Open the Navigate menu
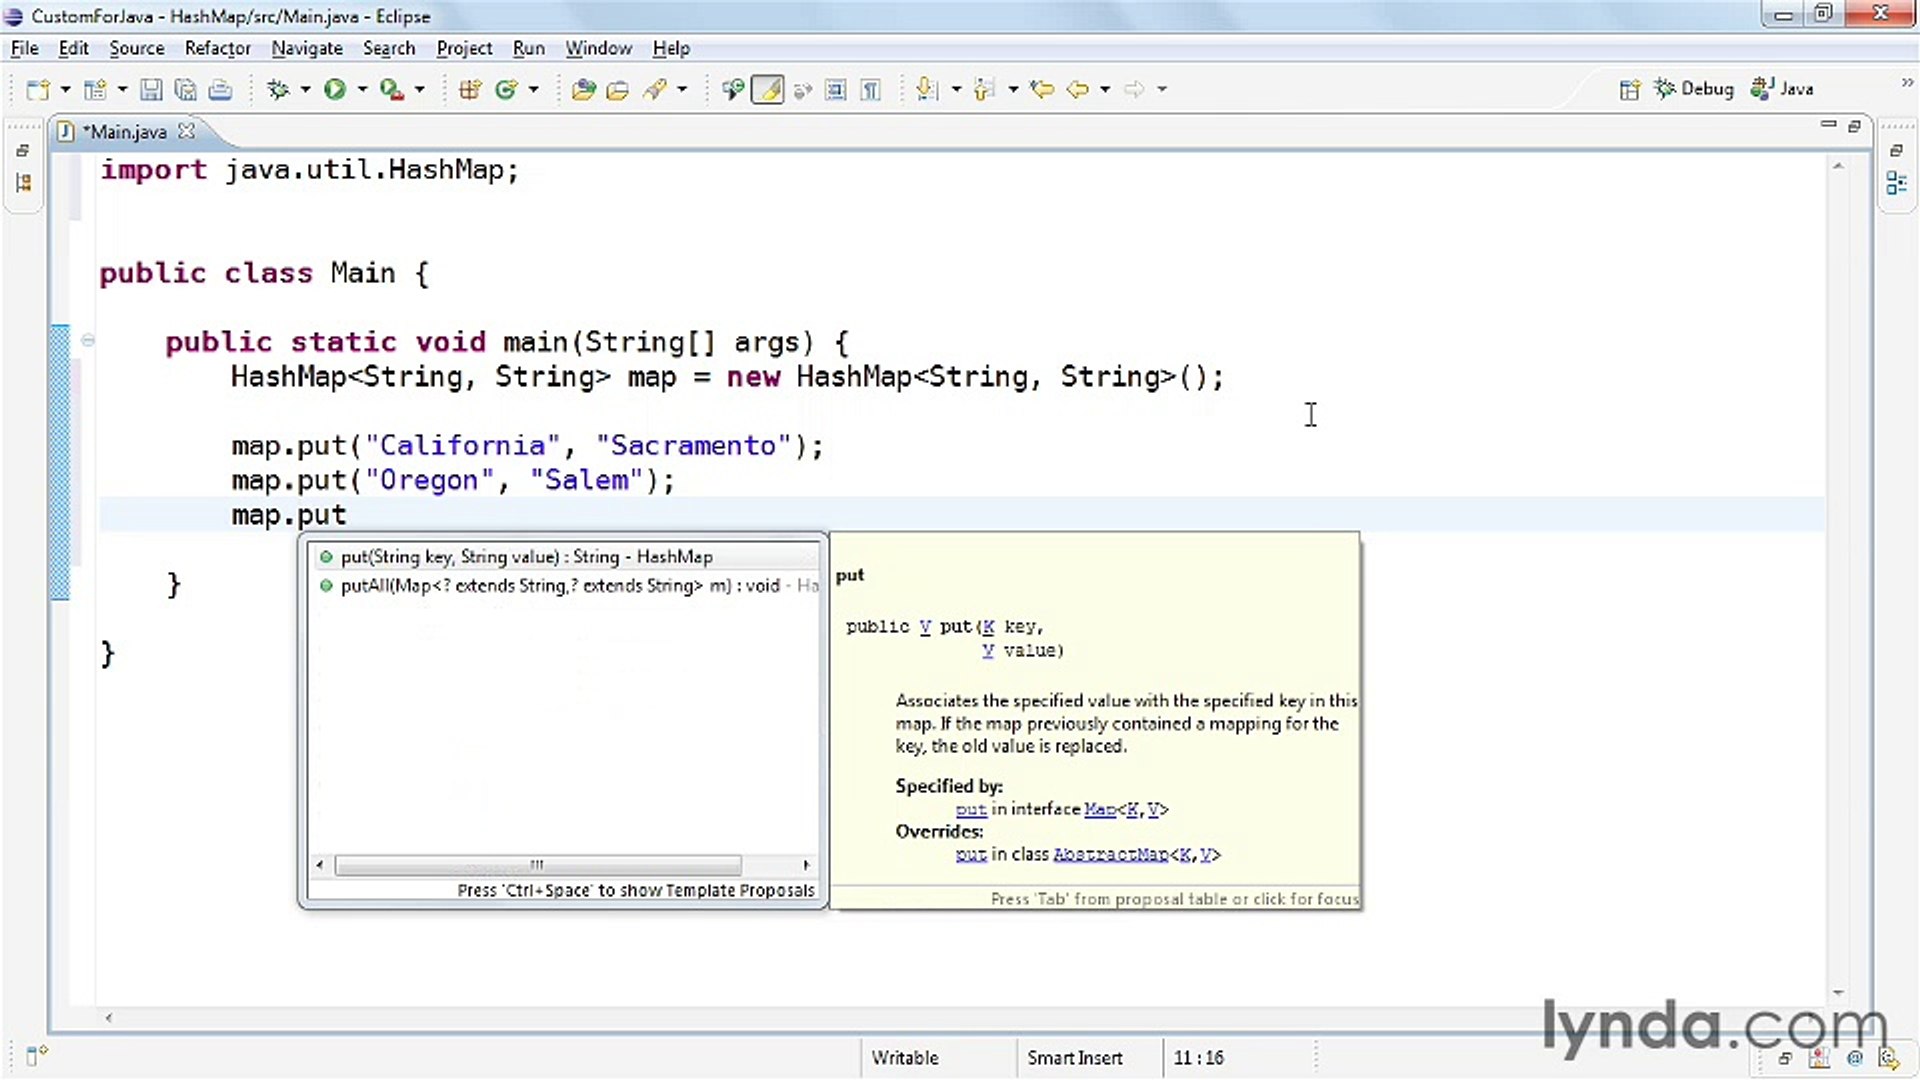1920x1080 pixels. [x=307, y=47]
